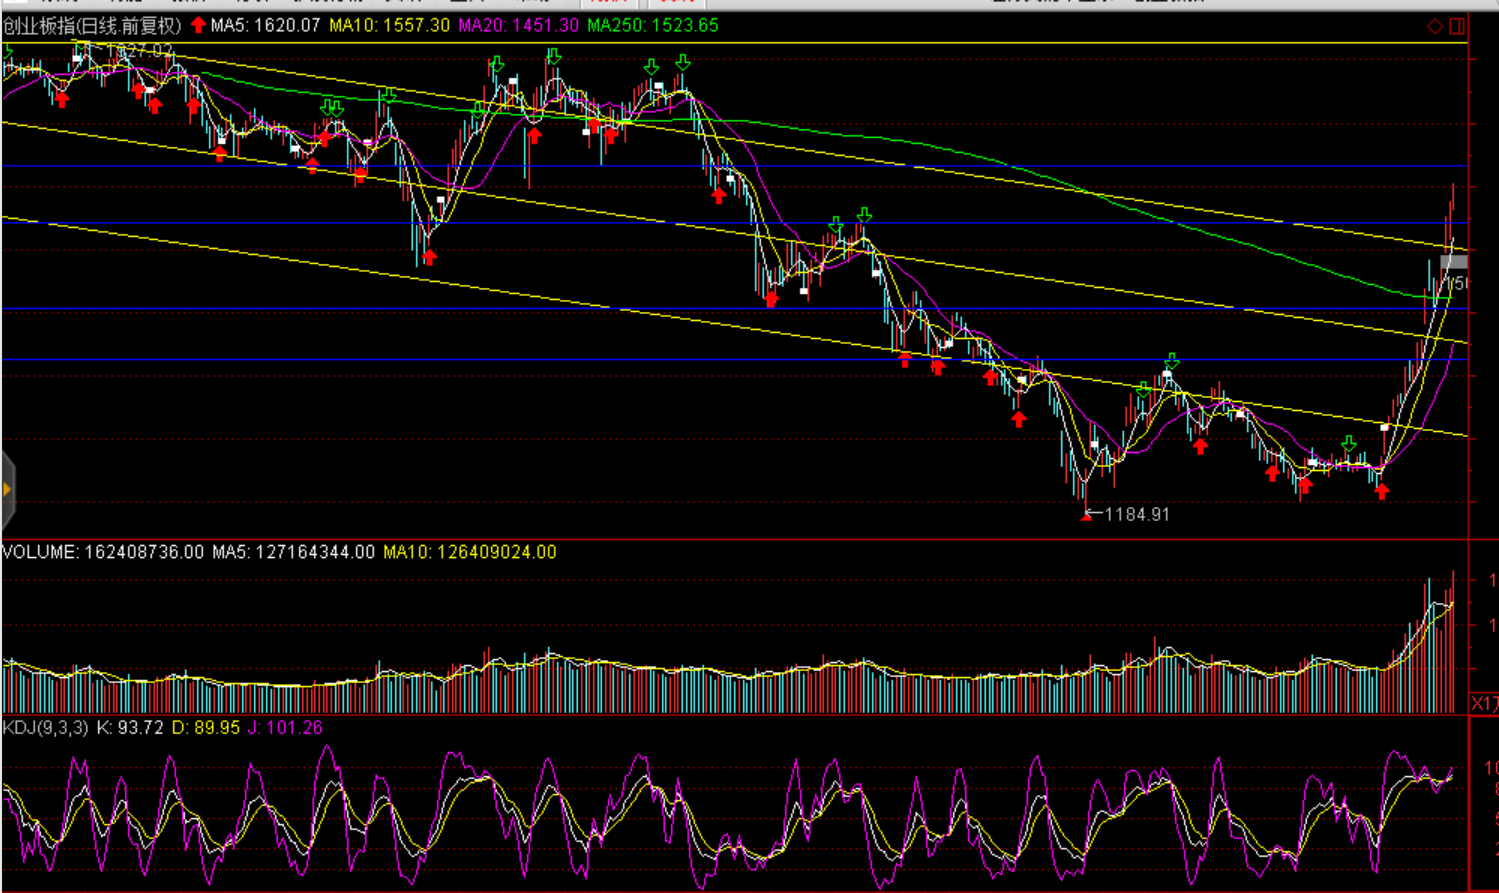1499x893 pixels.
Task: Click the KDJ J value label
Action: pyautogui.click(x=285, y=728)
